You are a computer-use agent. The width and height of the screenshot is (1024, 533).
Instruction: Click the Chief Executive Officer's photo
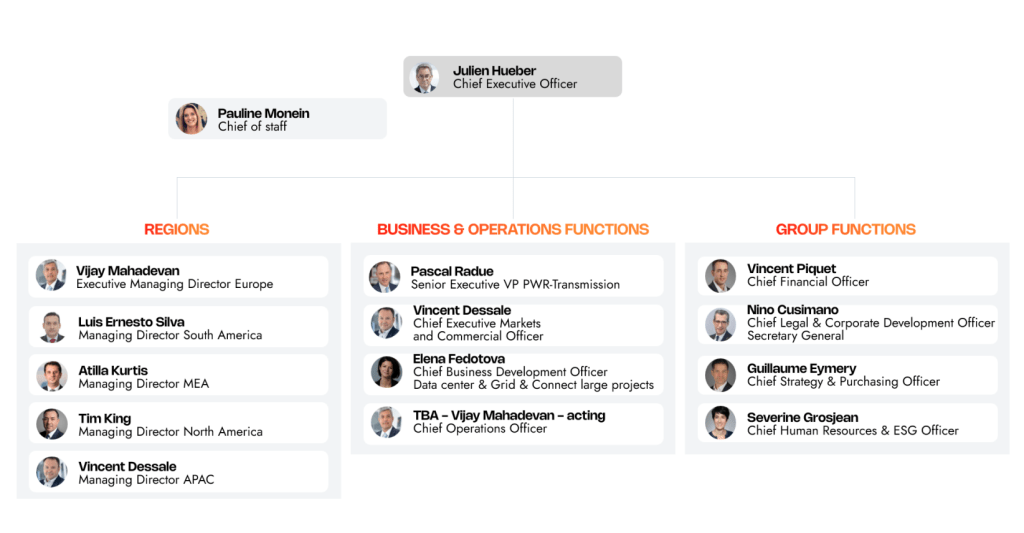click(x=425, y=77)
